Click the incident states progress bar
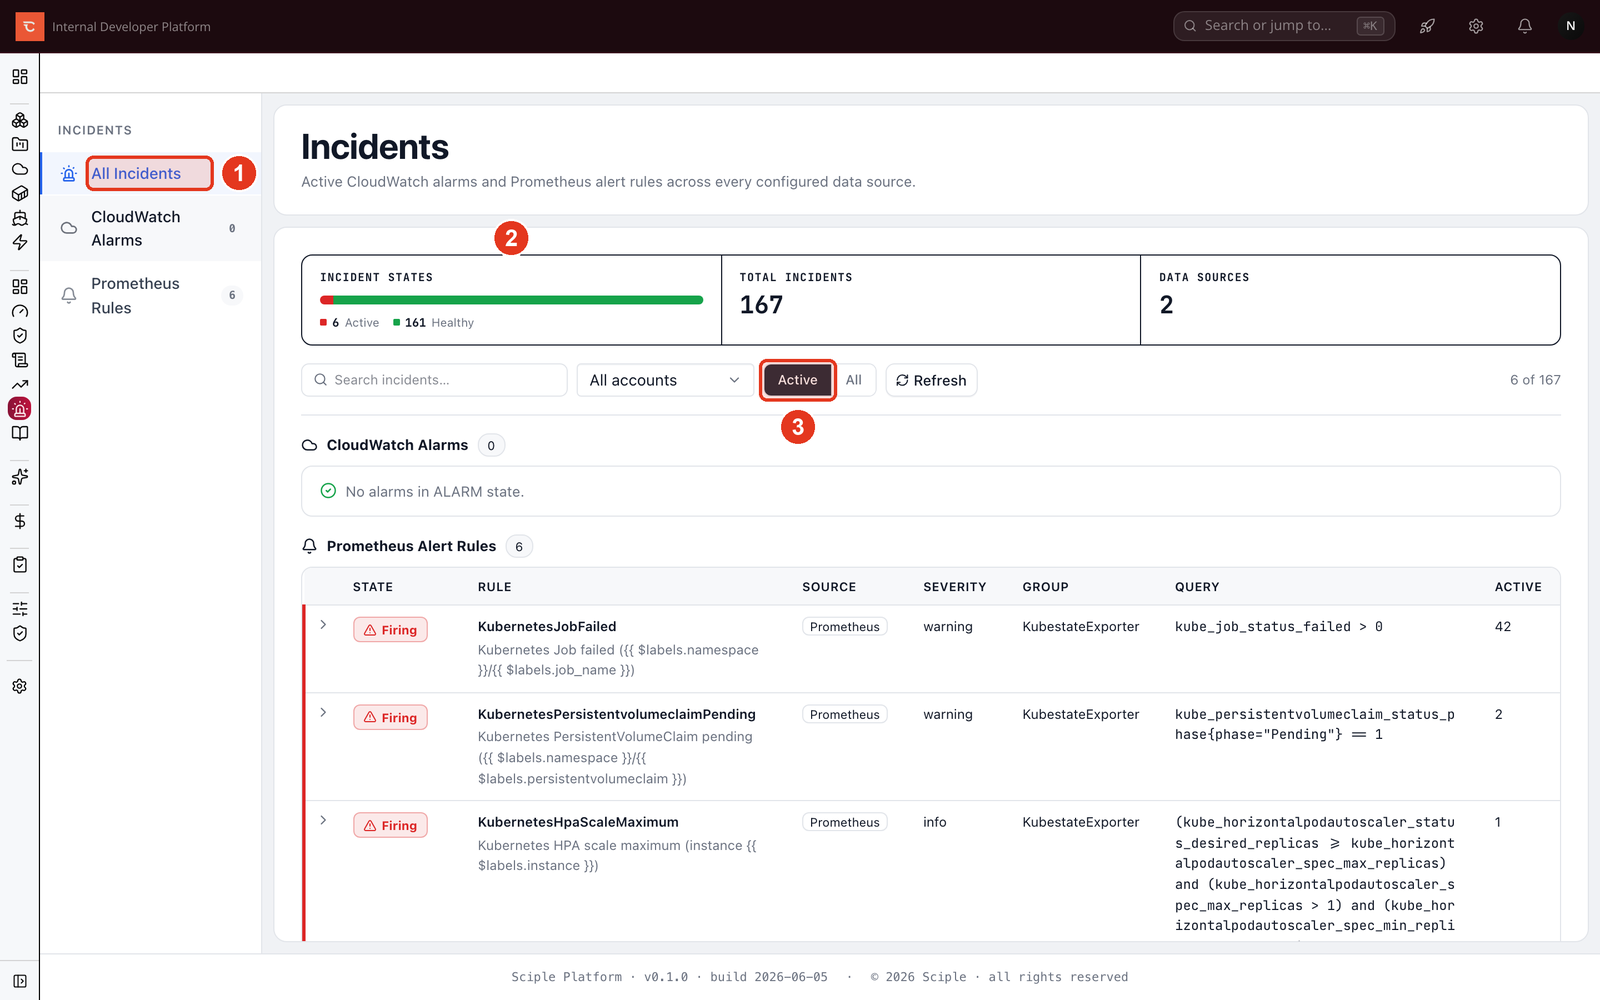This screenshot has width=1600, height=1000. click(512, 300)
